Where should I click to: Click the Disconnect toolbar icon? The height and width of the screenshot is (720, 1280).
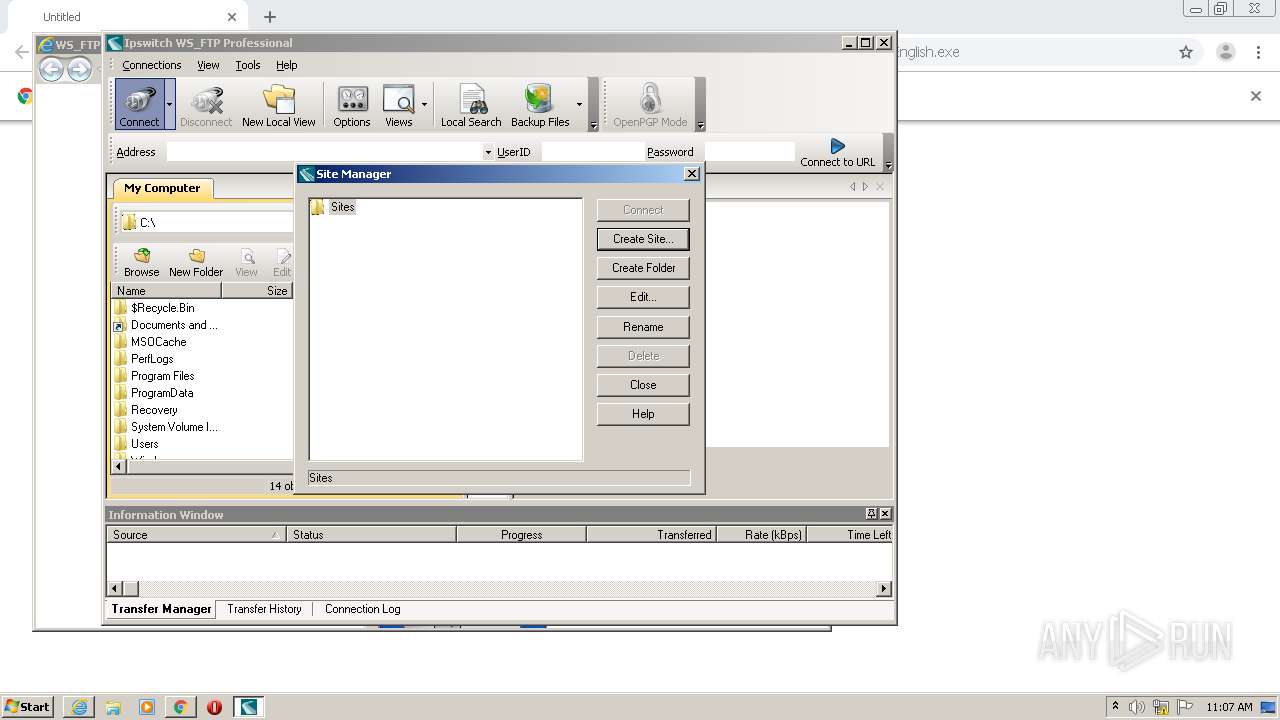206,104
